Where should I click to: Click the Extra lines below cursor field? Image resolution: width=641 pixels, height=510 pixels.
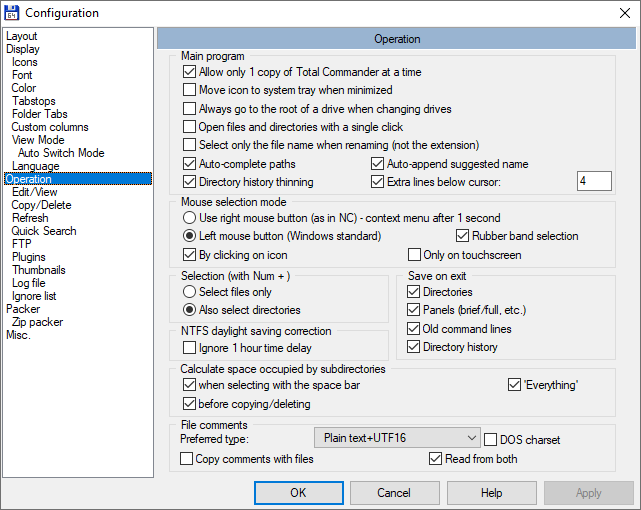tap(594, 181)
